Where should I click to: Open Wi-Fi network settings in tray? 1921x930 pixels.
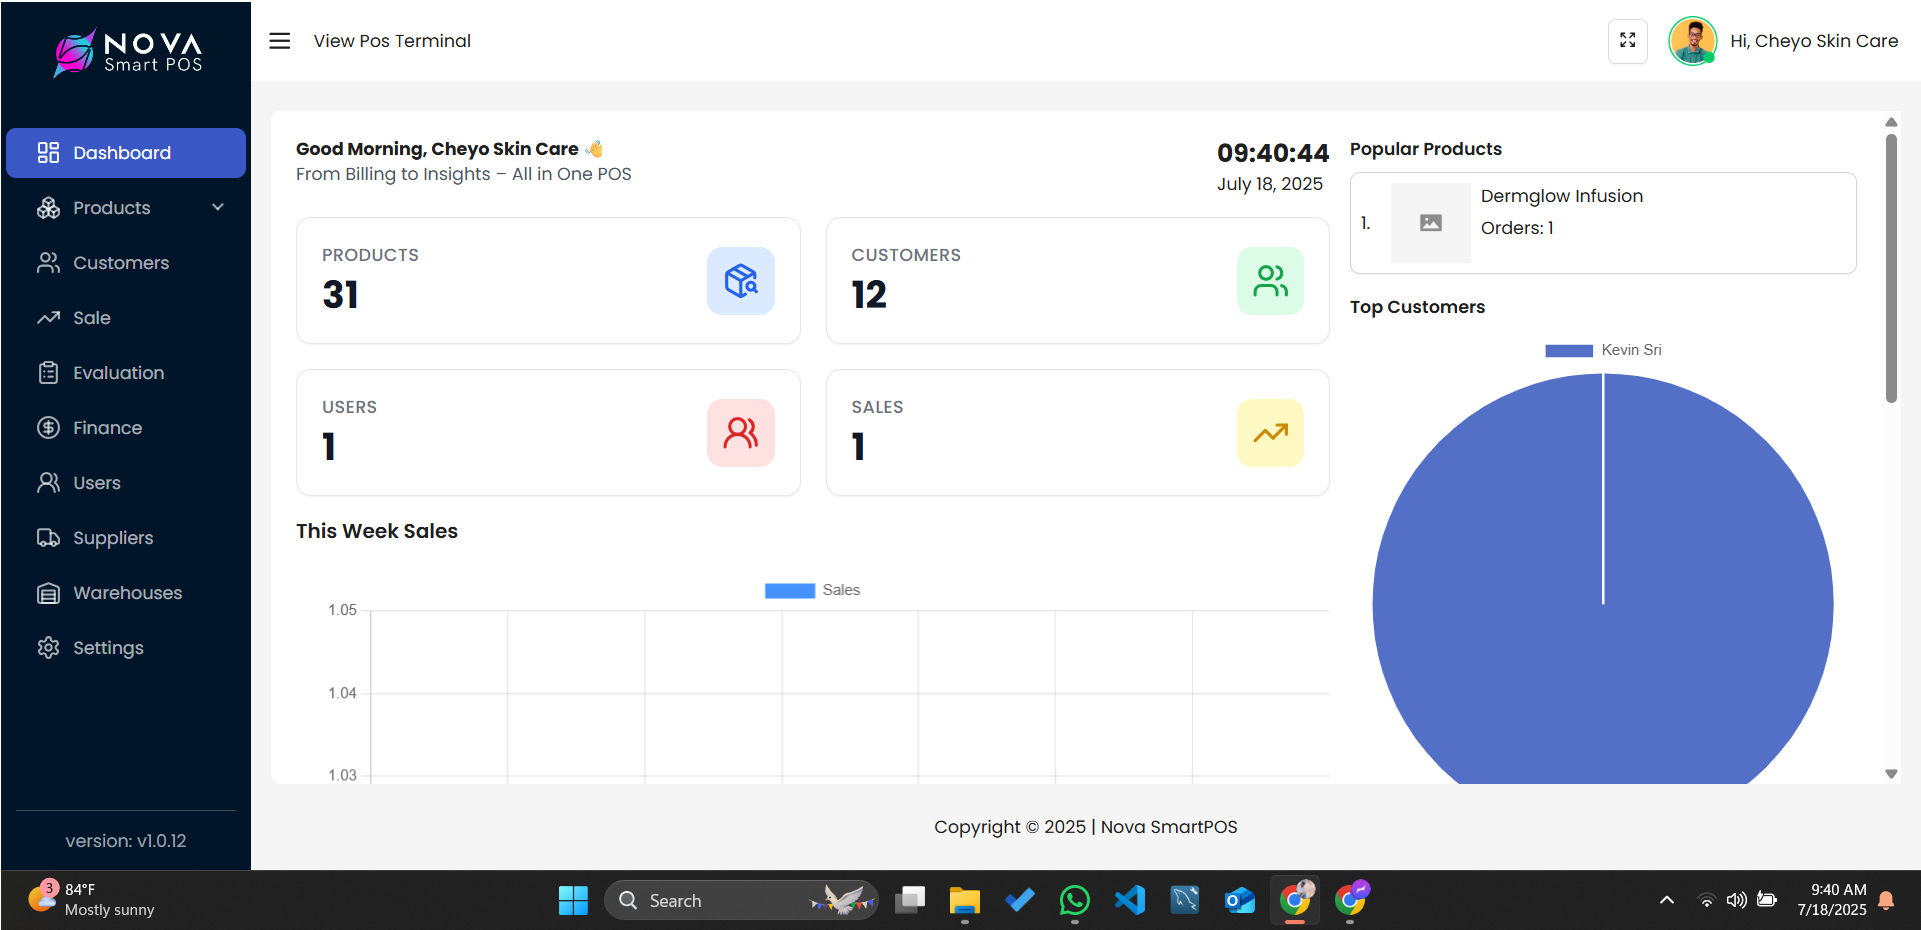[1707, 900]
